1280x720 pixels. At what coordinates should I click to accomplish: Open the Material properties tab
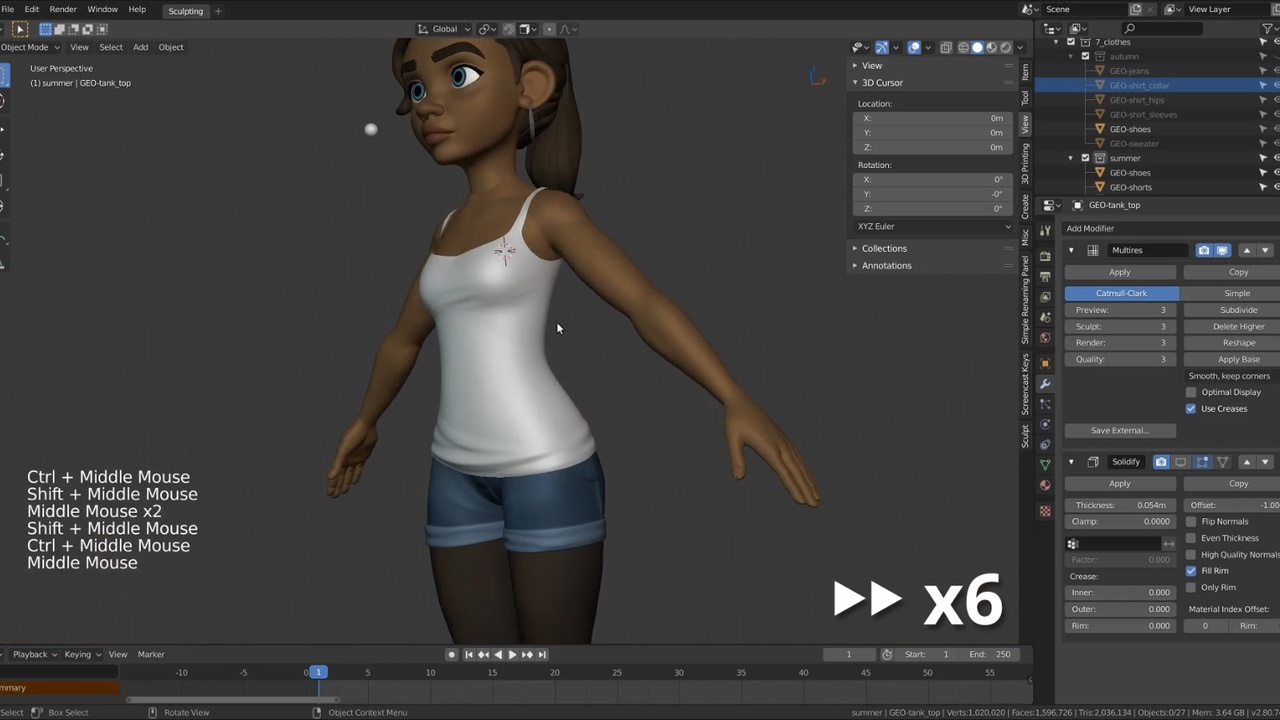[x=1045, y=485]
